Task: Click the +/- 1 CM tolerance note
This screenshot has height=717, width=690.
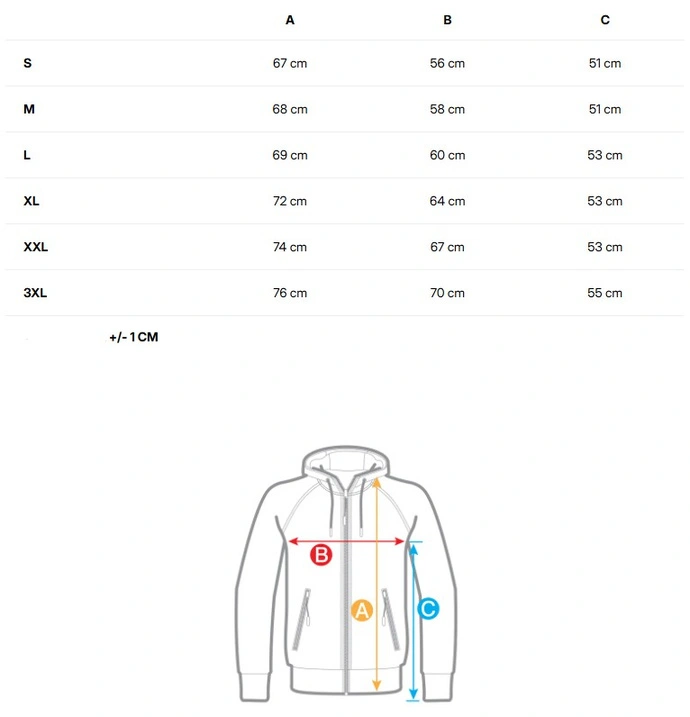Action: click(134, 337)
